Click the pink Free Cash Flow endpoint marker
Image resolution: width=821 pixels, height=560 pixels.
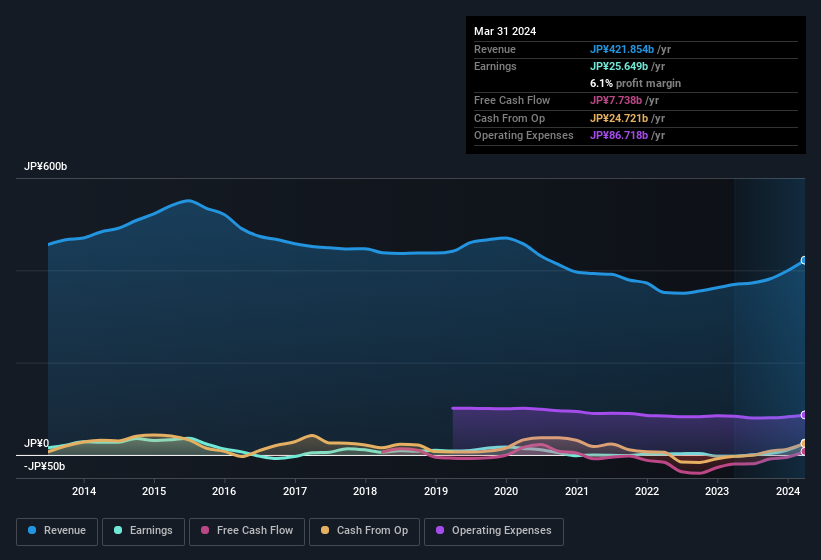point(804,451)
